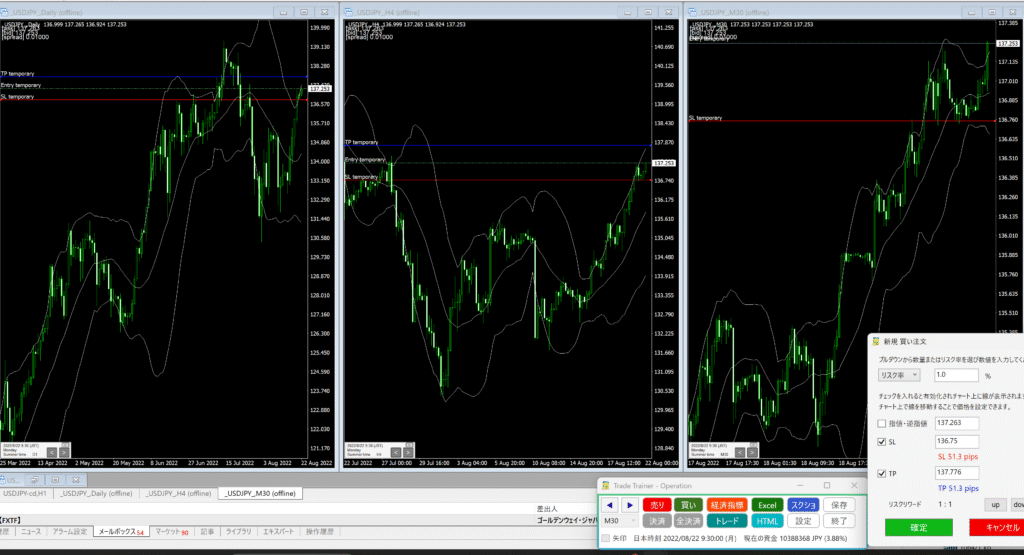Confirm the order with 確定
Image resolution: width=1024 pixels, height=555 pixels.
pyautogui.click(x=919, y=528)
